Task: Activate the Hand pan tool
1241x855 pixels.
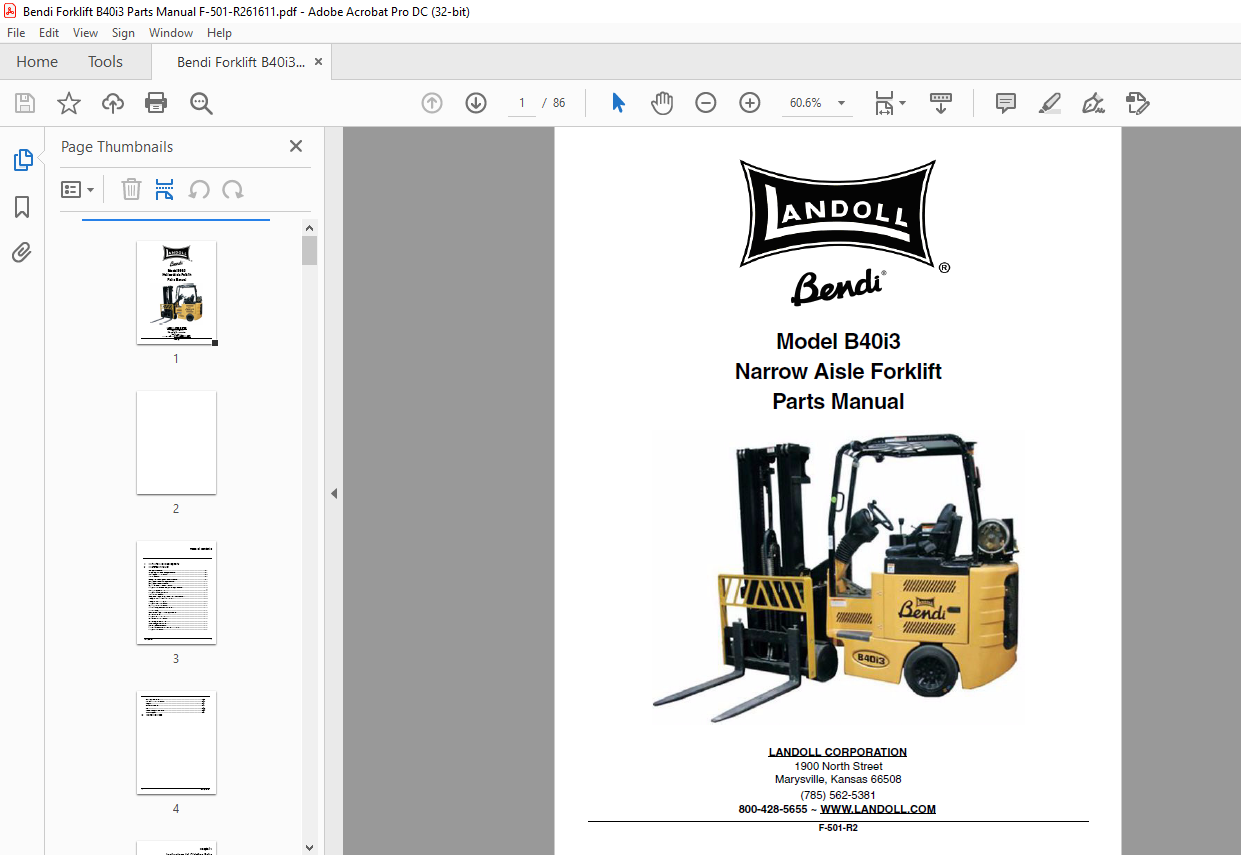Action: click(662, 103)
